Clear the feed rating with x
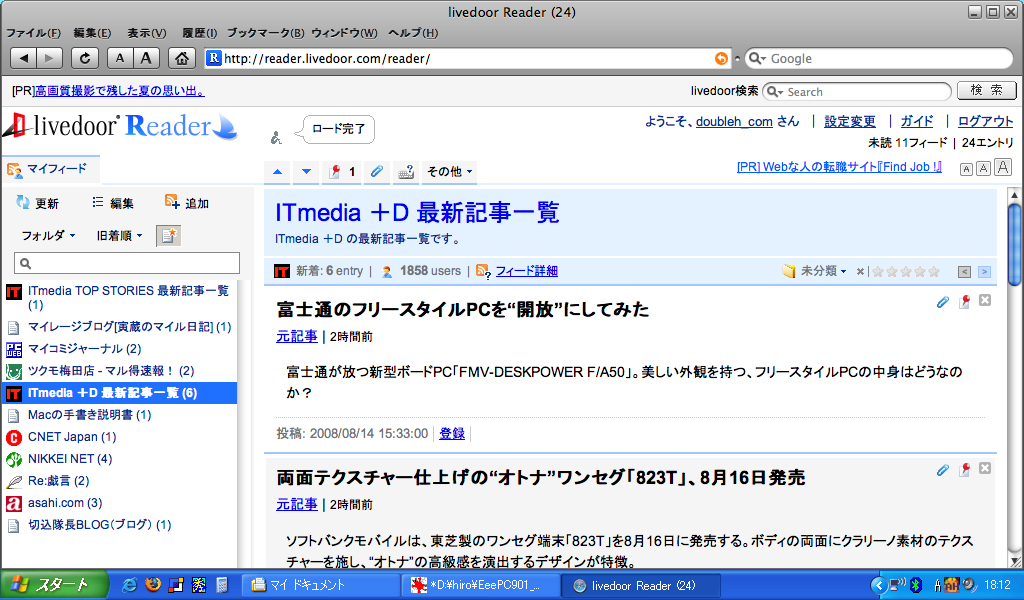The height and width of the screenshot is (600, 1024). click(860, 272)
